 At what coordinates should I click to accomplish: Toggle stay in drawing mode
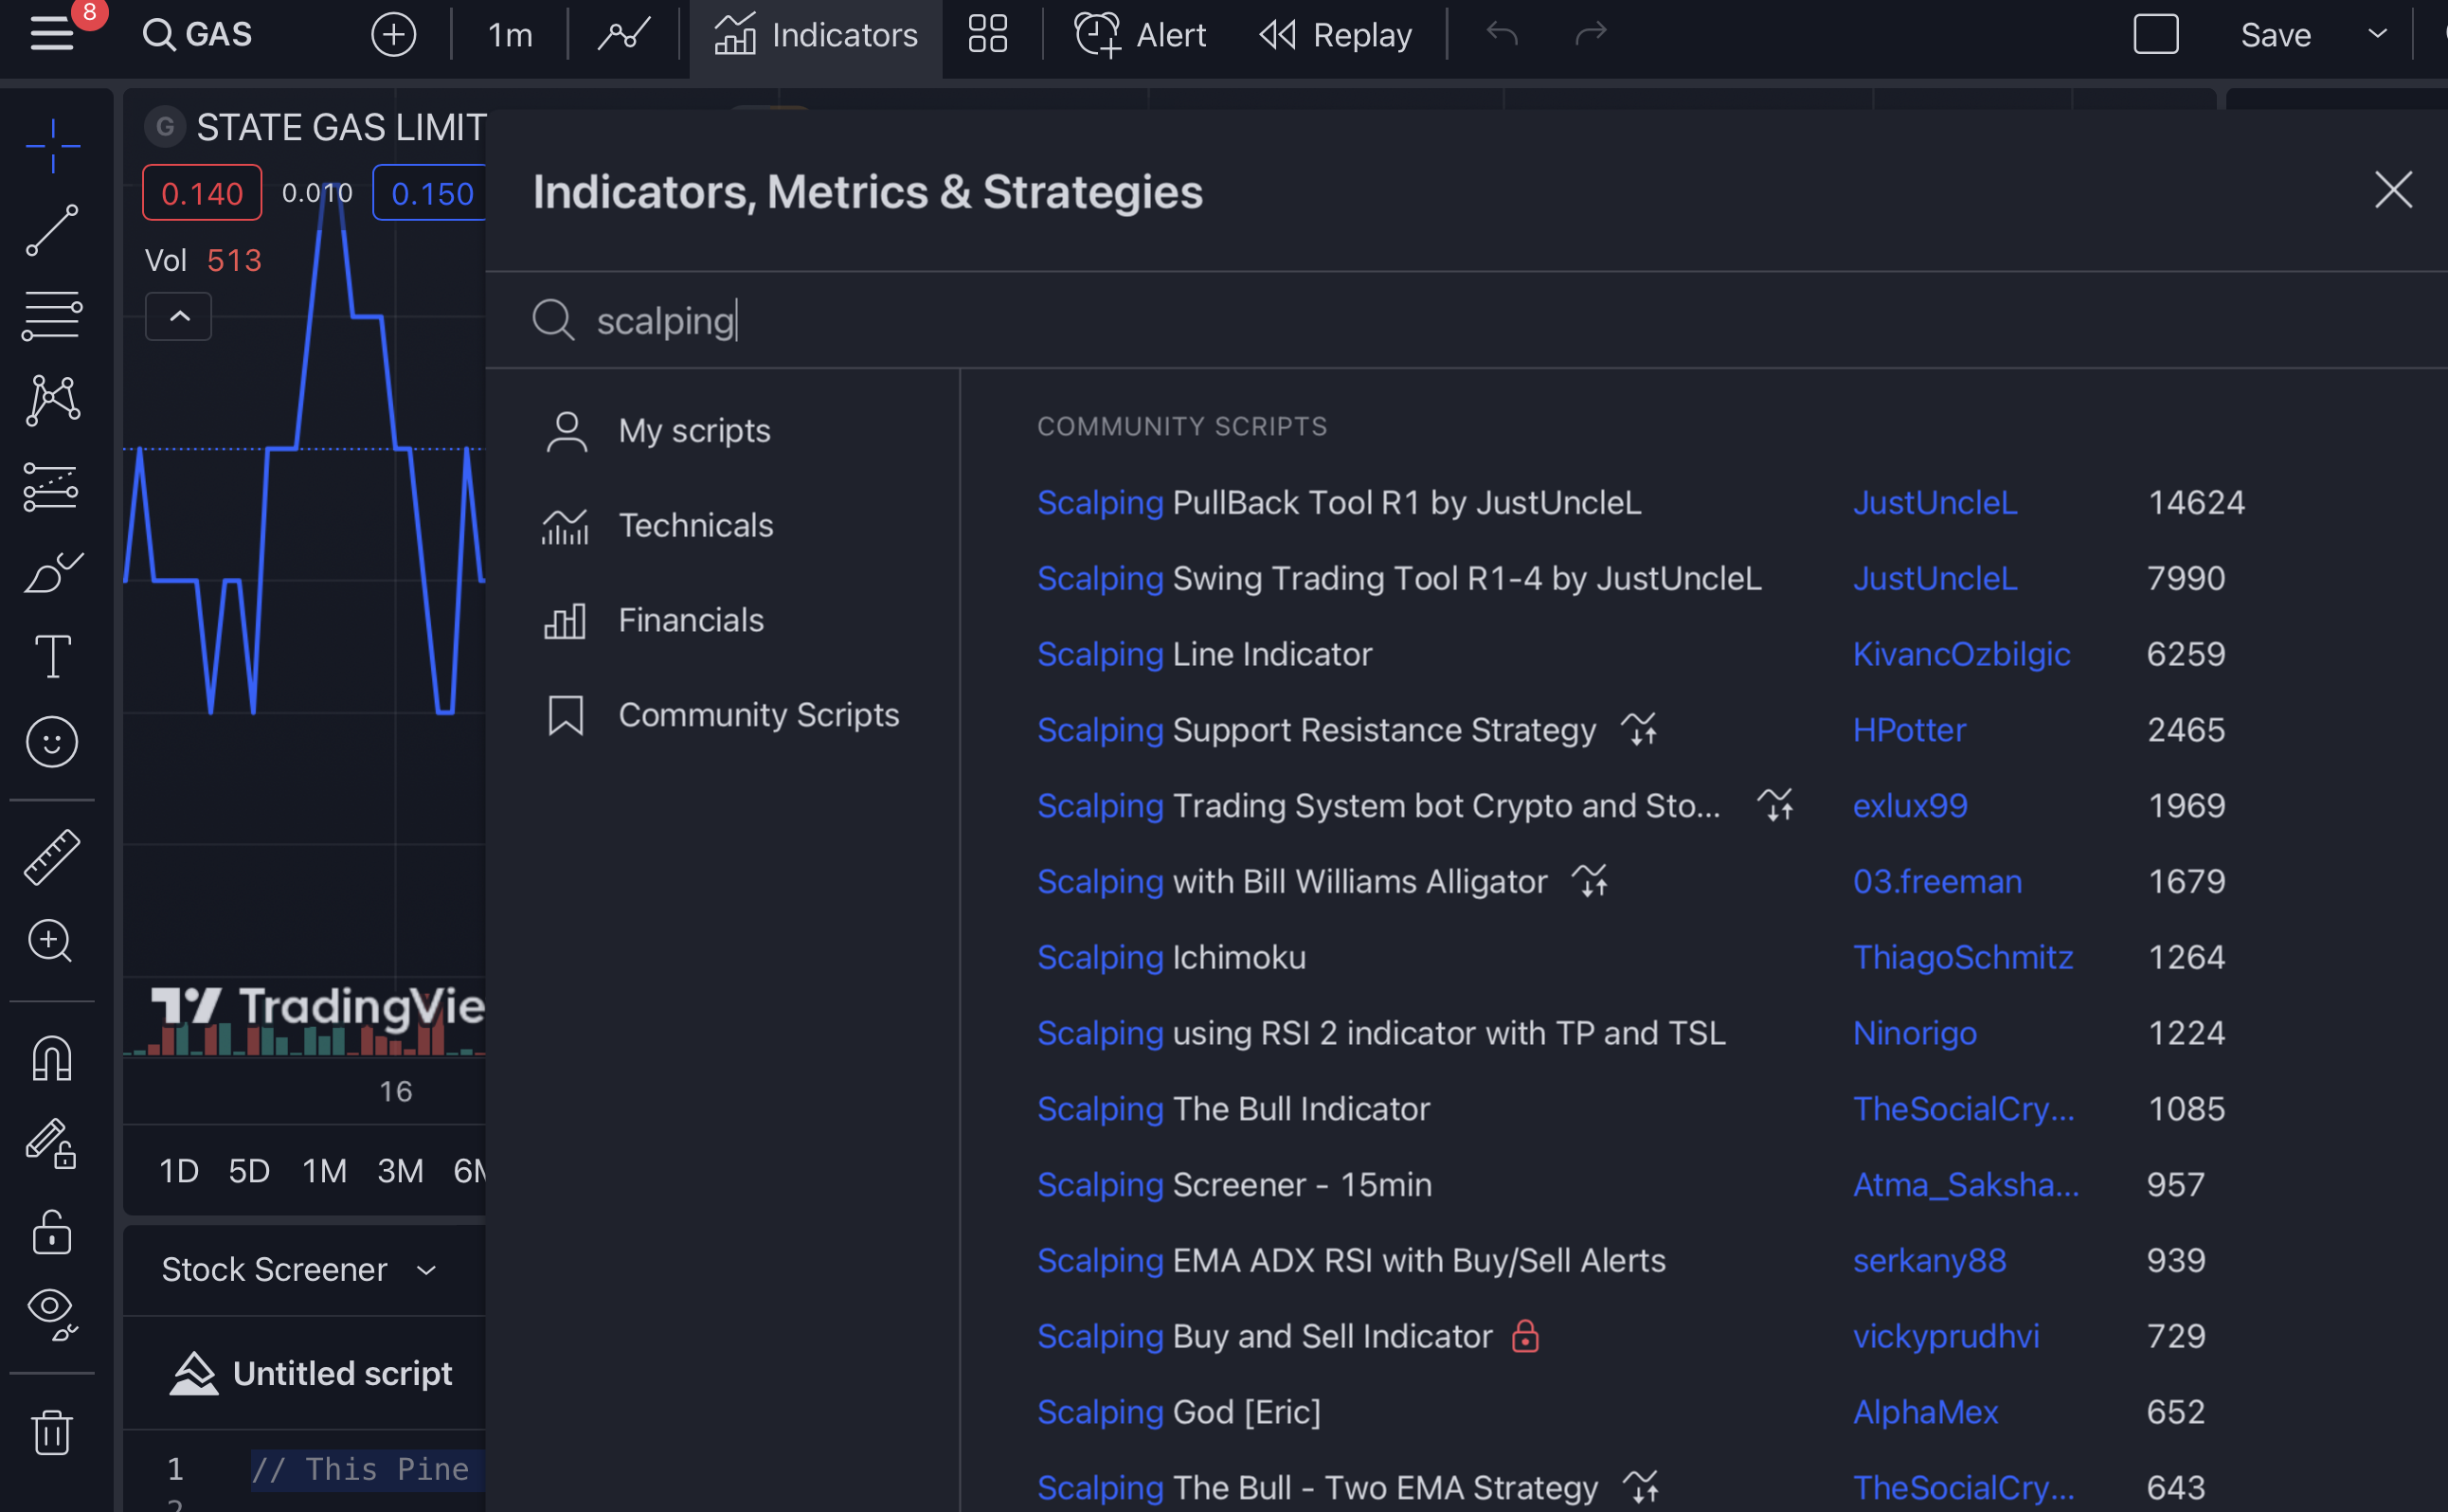pos(52,1143)
